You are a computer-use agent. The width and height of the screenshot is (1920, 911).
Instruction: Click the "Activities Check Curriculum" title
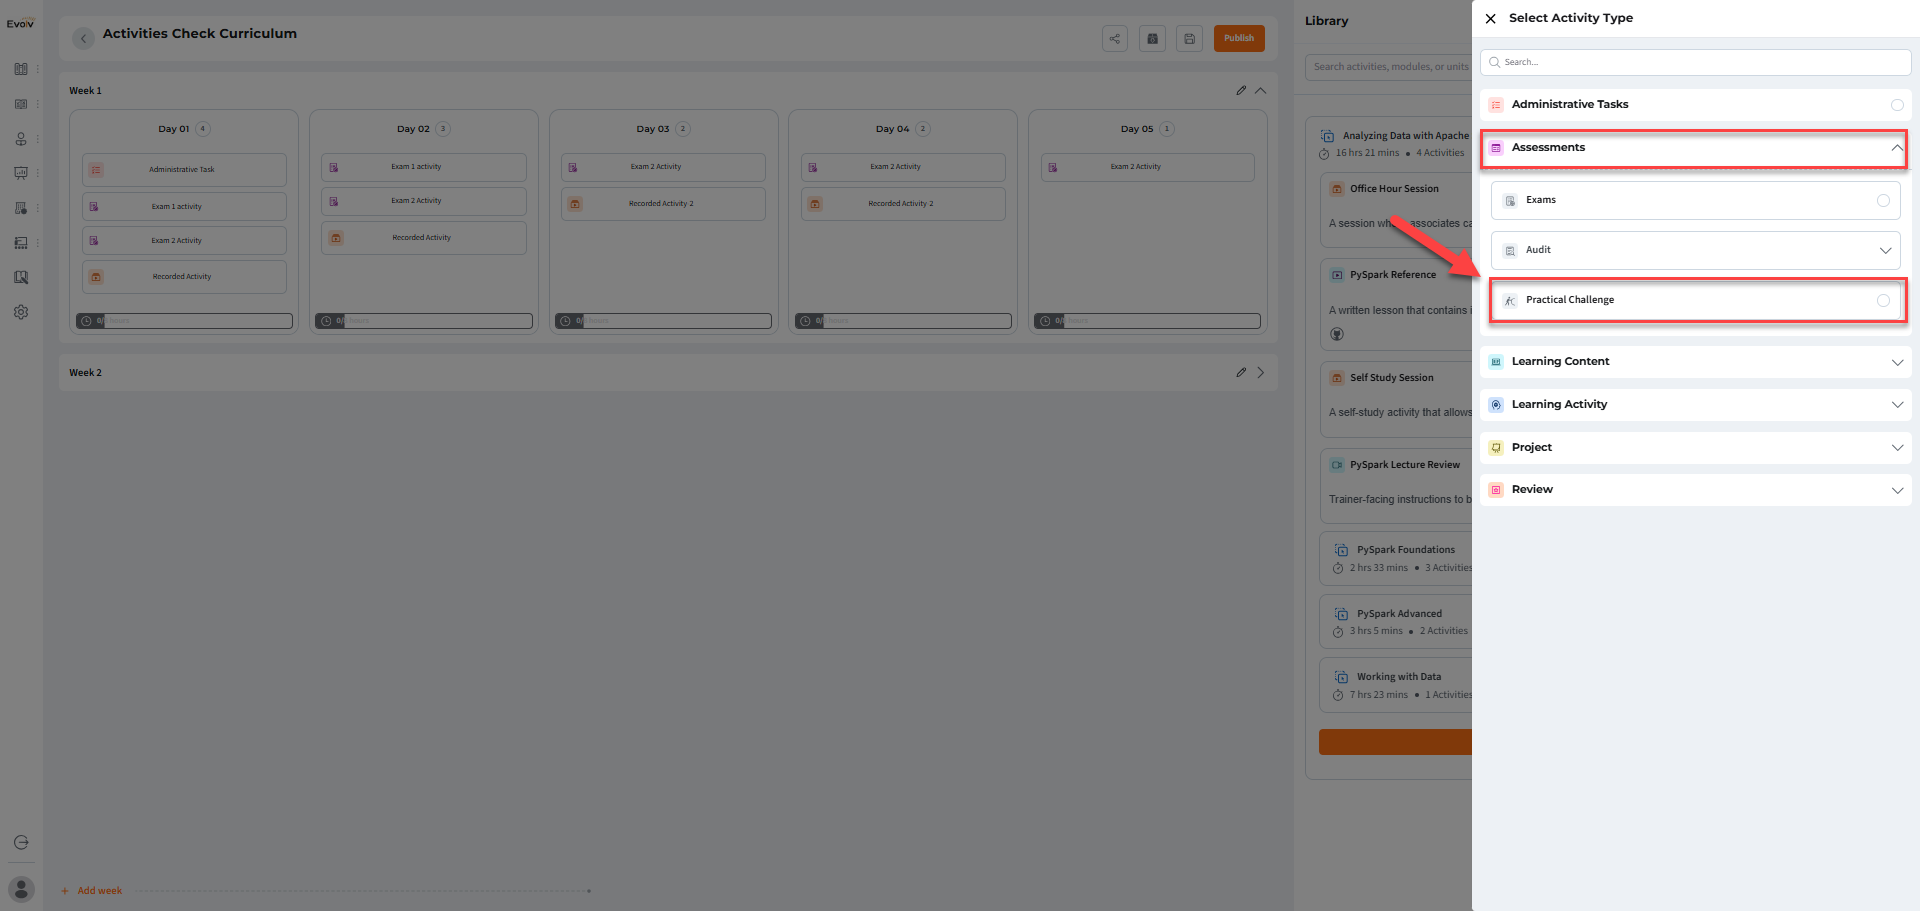pos(200,34)
